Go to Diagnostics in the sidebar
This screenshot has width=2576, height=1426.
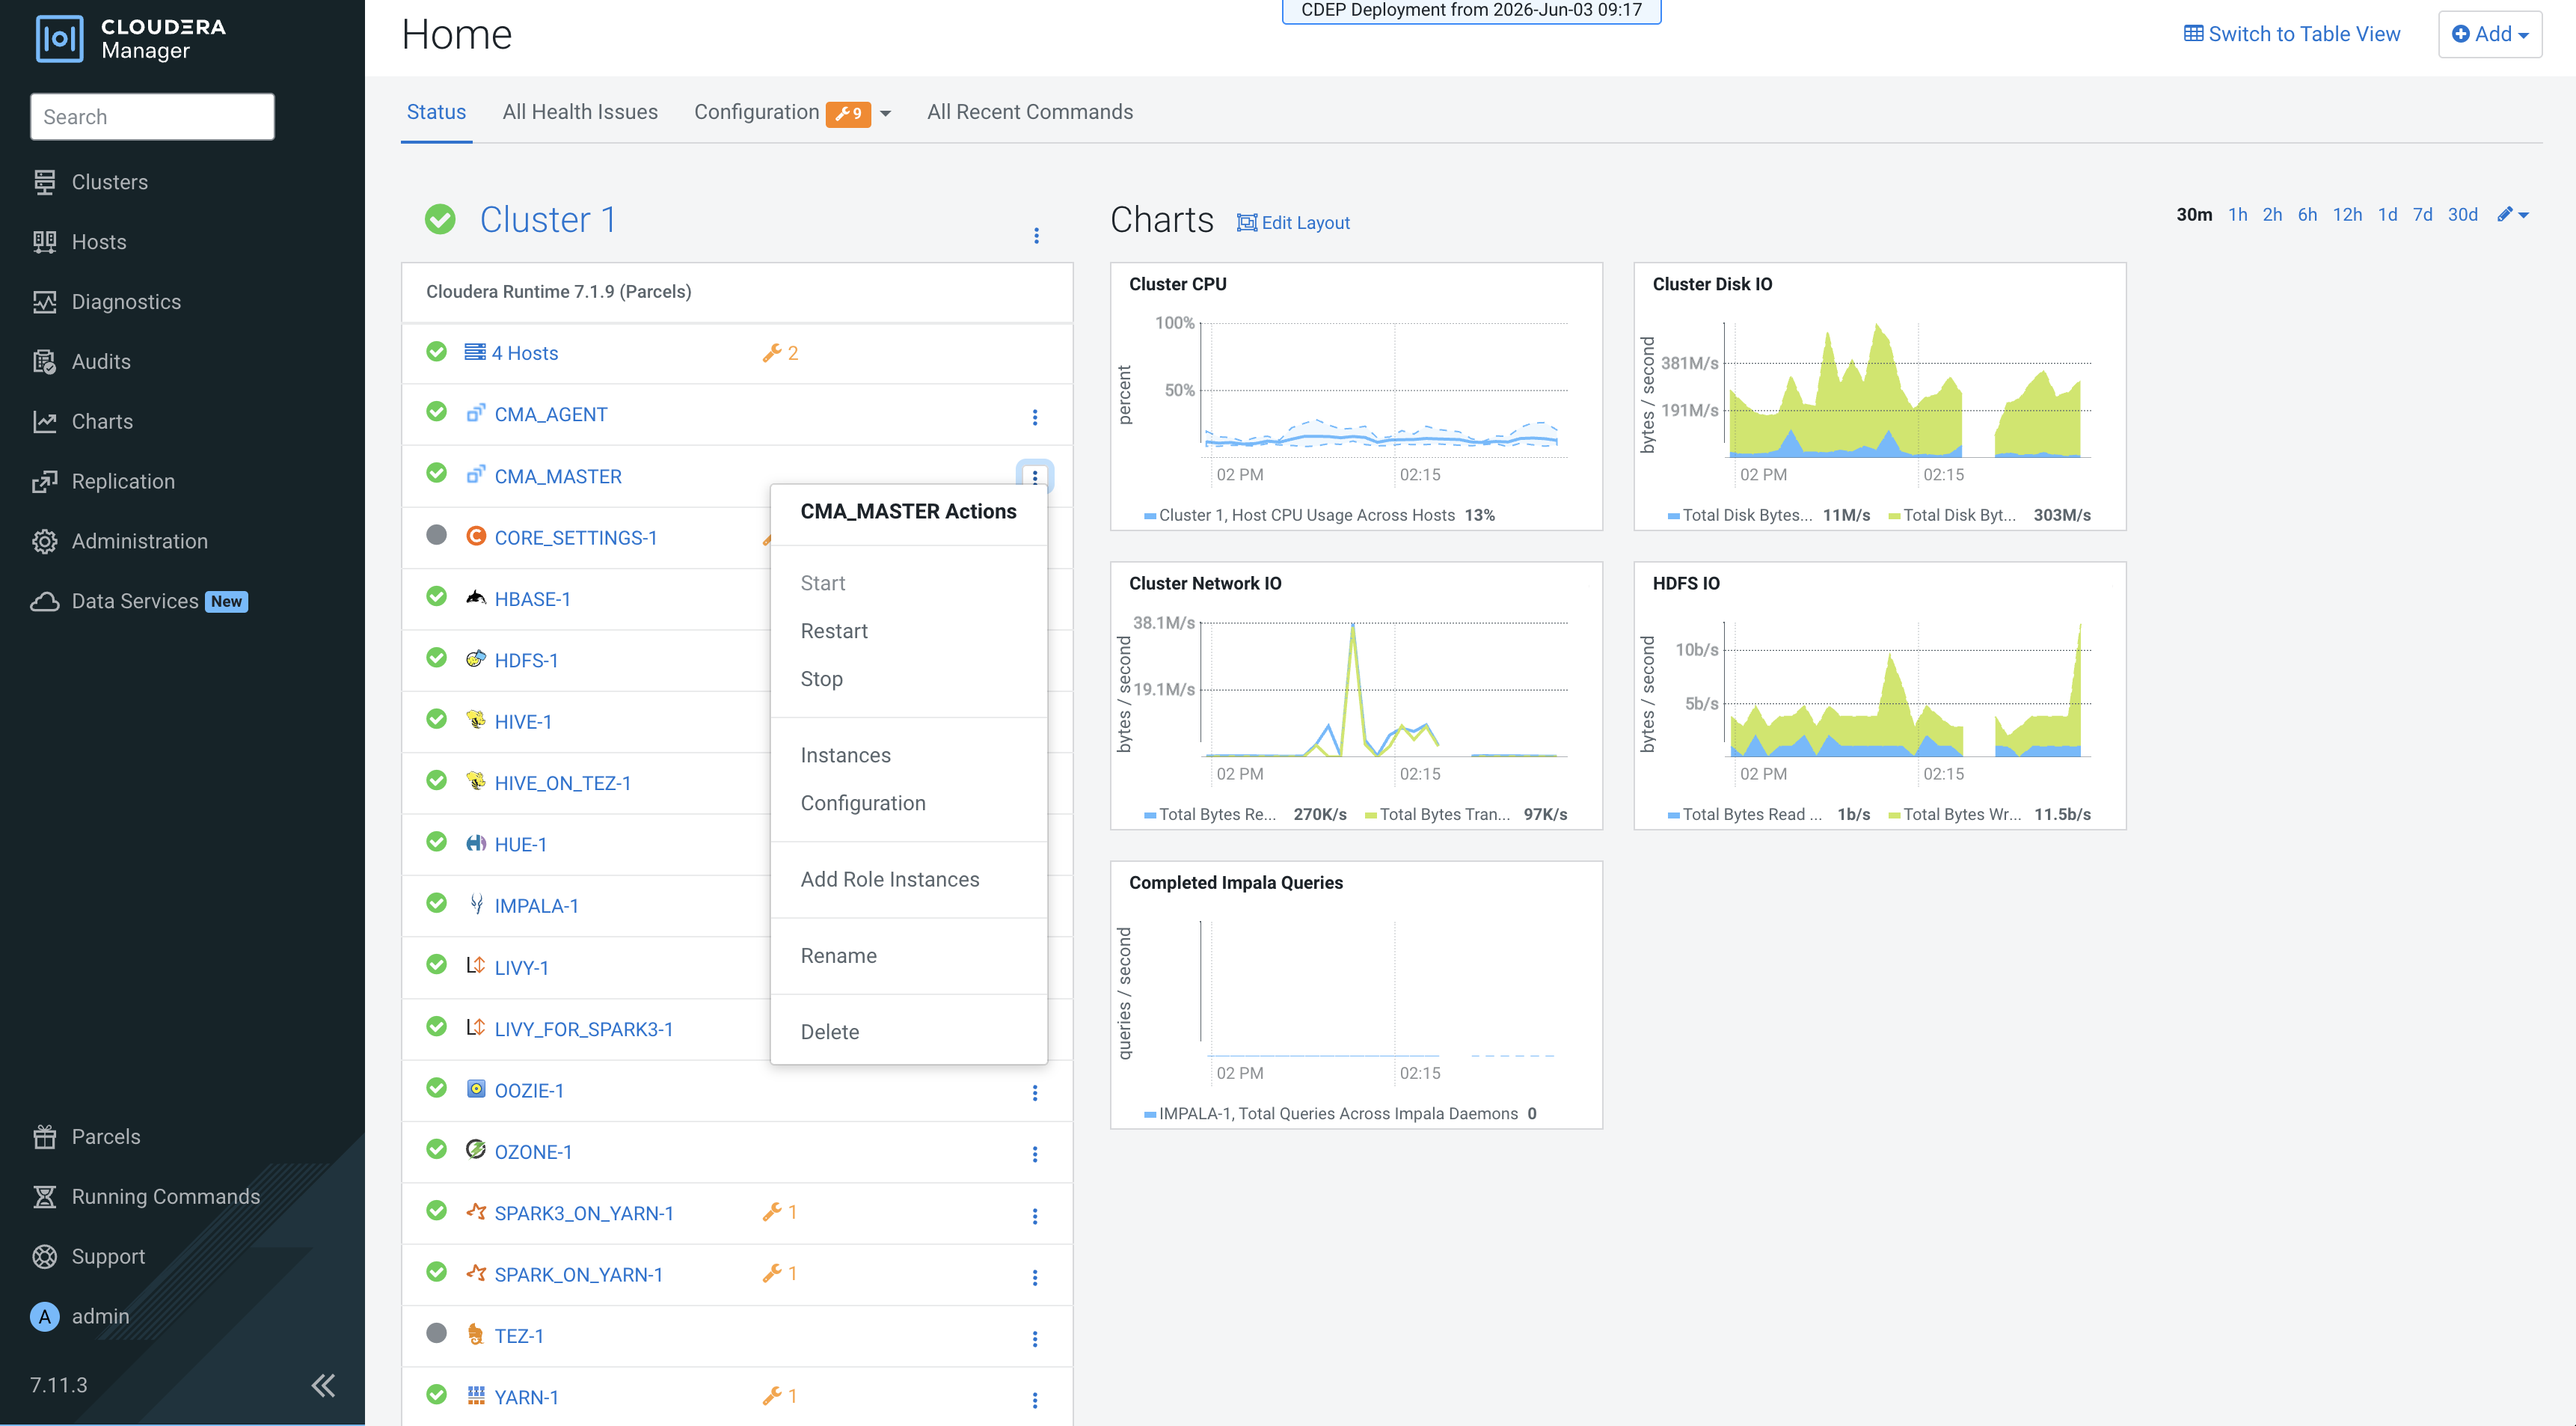click(126, 302)
